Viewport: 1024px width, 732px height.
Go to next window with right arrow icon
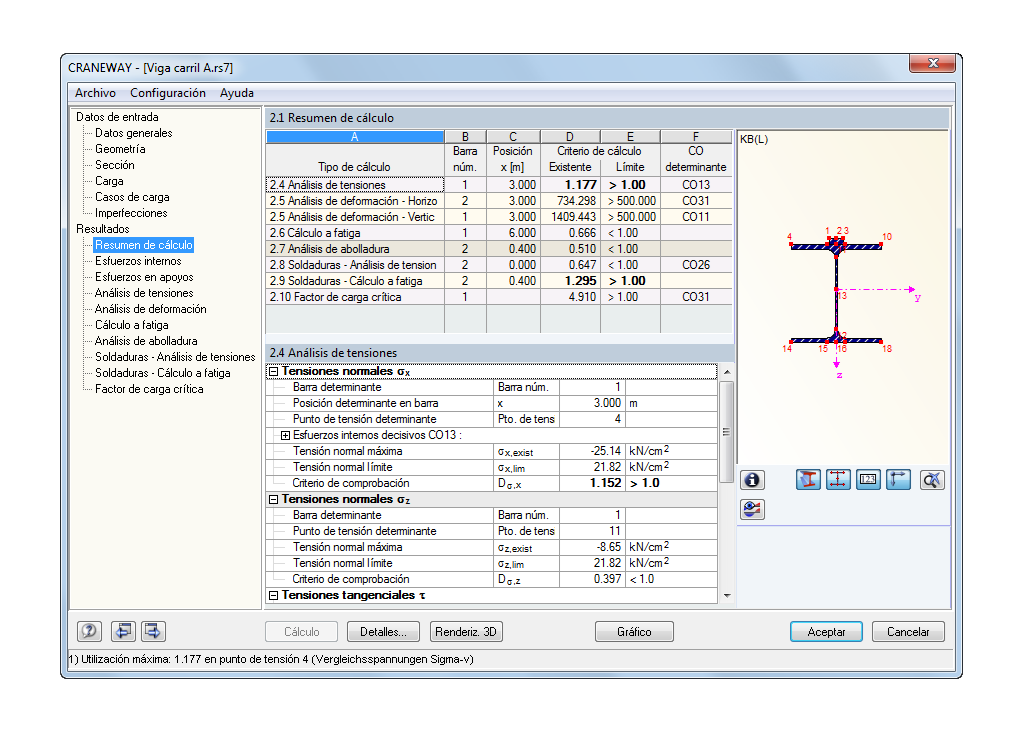coord(153,631)
